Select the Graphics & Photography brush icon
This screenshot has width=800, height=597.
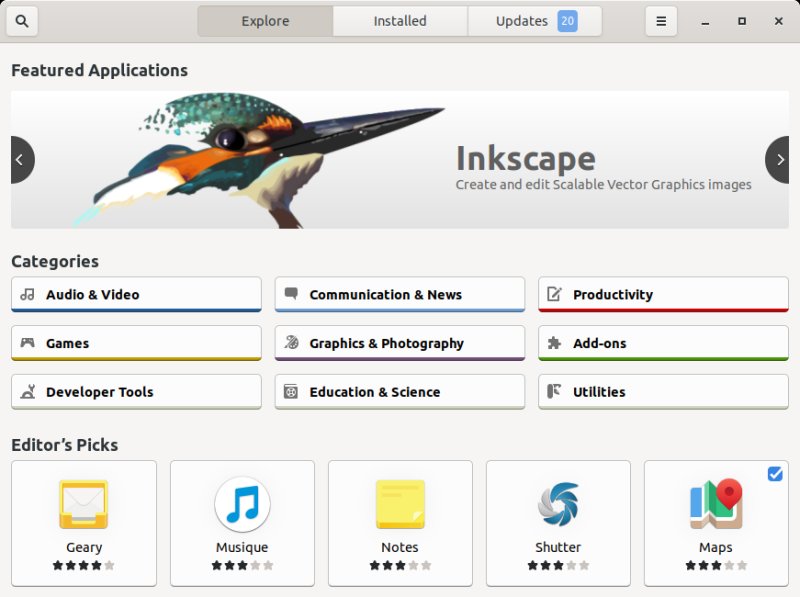292,343
